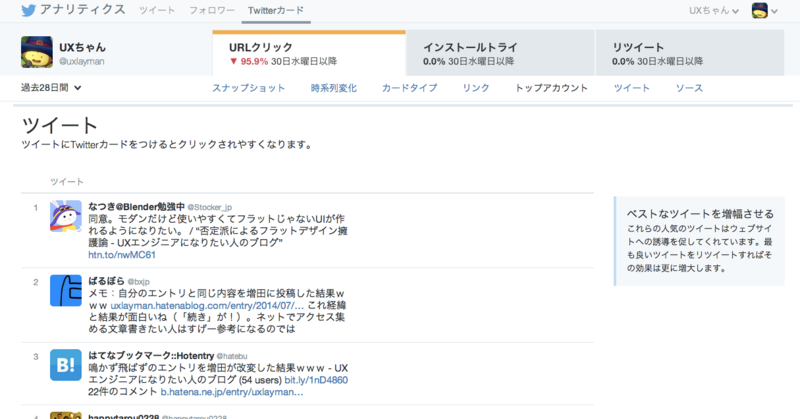
Task: Click the アナリティクス title text
Action: click(82, 10)
